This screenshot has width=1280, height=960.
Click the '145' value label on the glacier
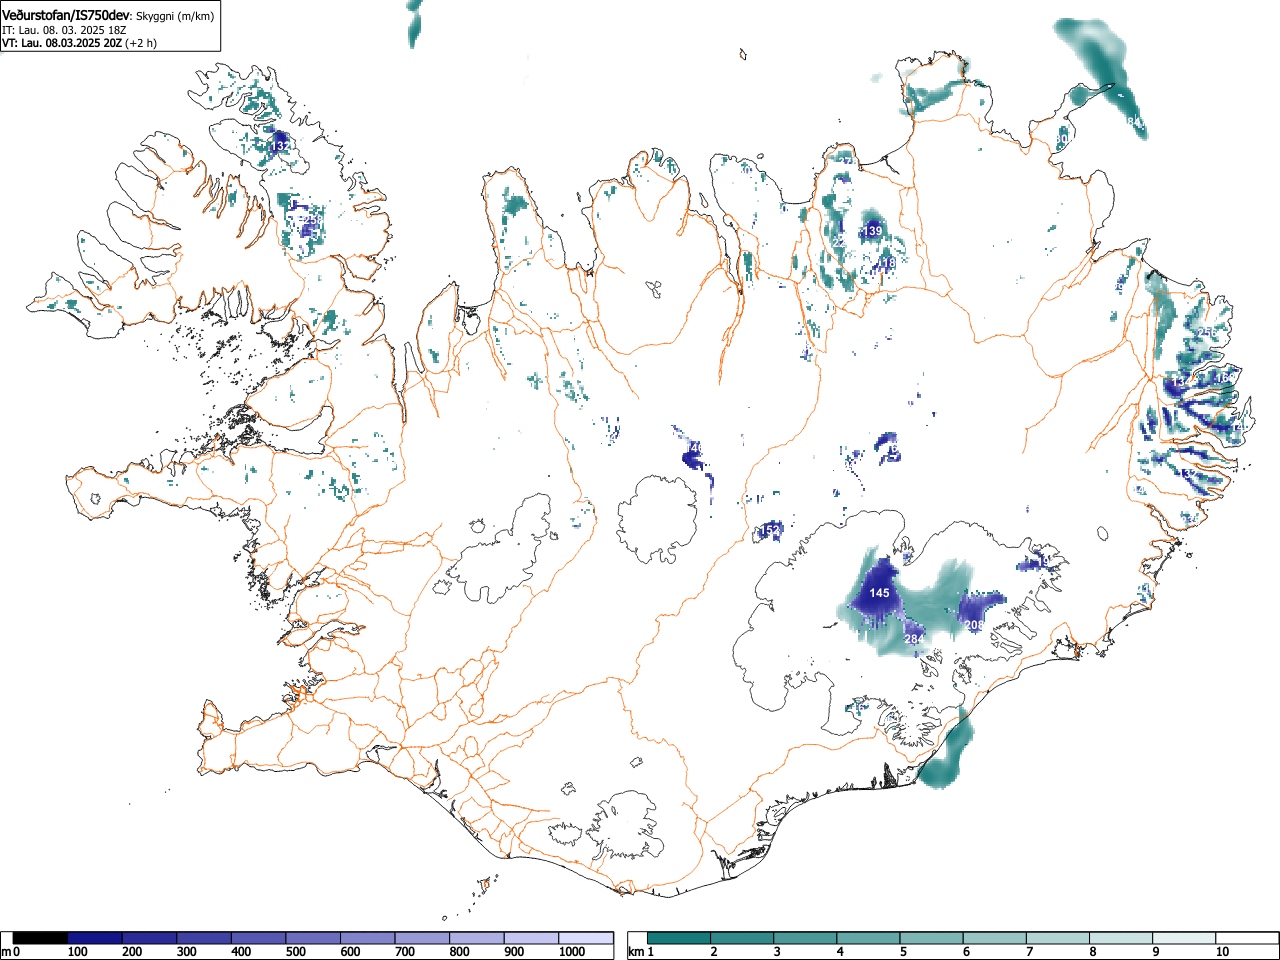tap(879, 593)
